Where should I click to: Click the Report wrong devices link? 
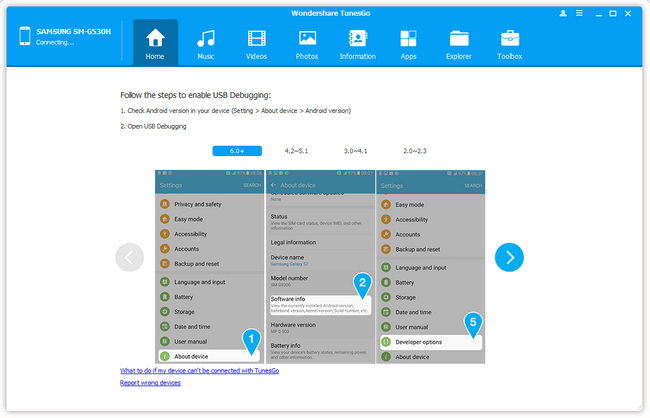coord(150,383)
